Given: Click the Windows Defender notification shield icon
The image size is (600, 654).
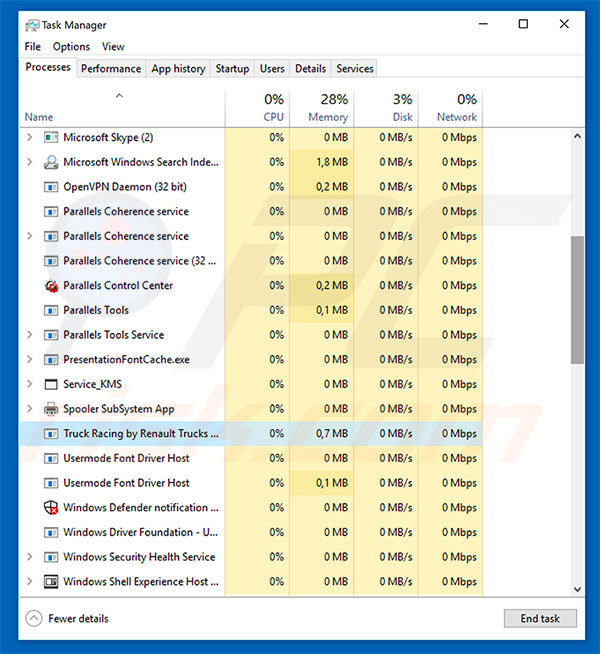Looking at the screenshot, I should coord(51,508).
